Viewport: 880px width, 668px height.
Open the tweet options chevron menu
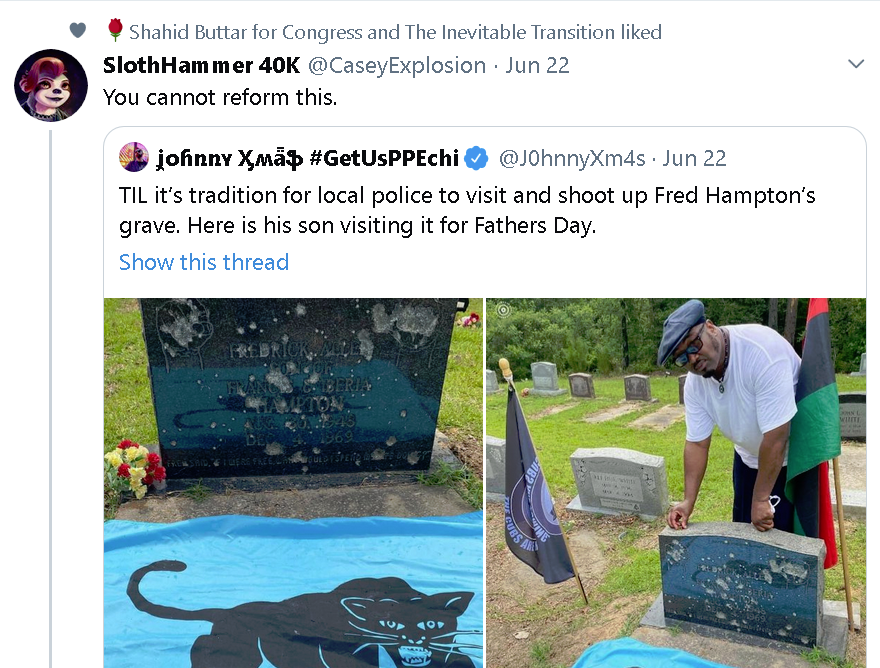[855, 64]
